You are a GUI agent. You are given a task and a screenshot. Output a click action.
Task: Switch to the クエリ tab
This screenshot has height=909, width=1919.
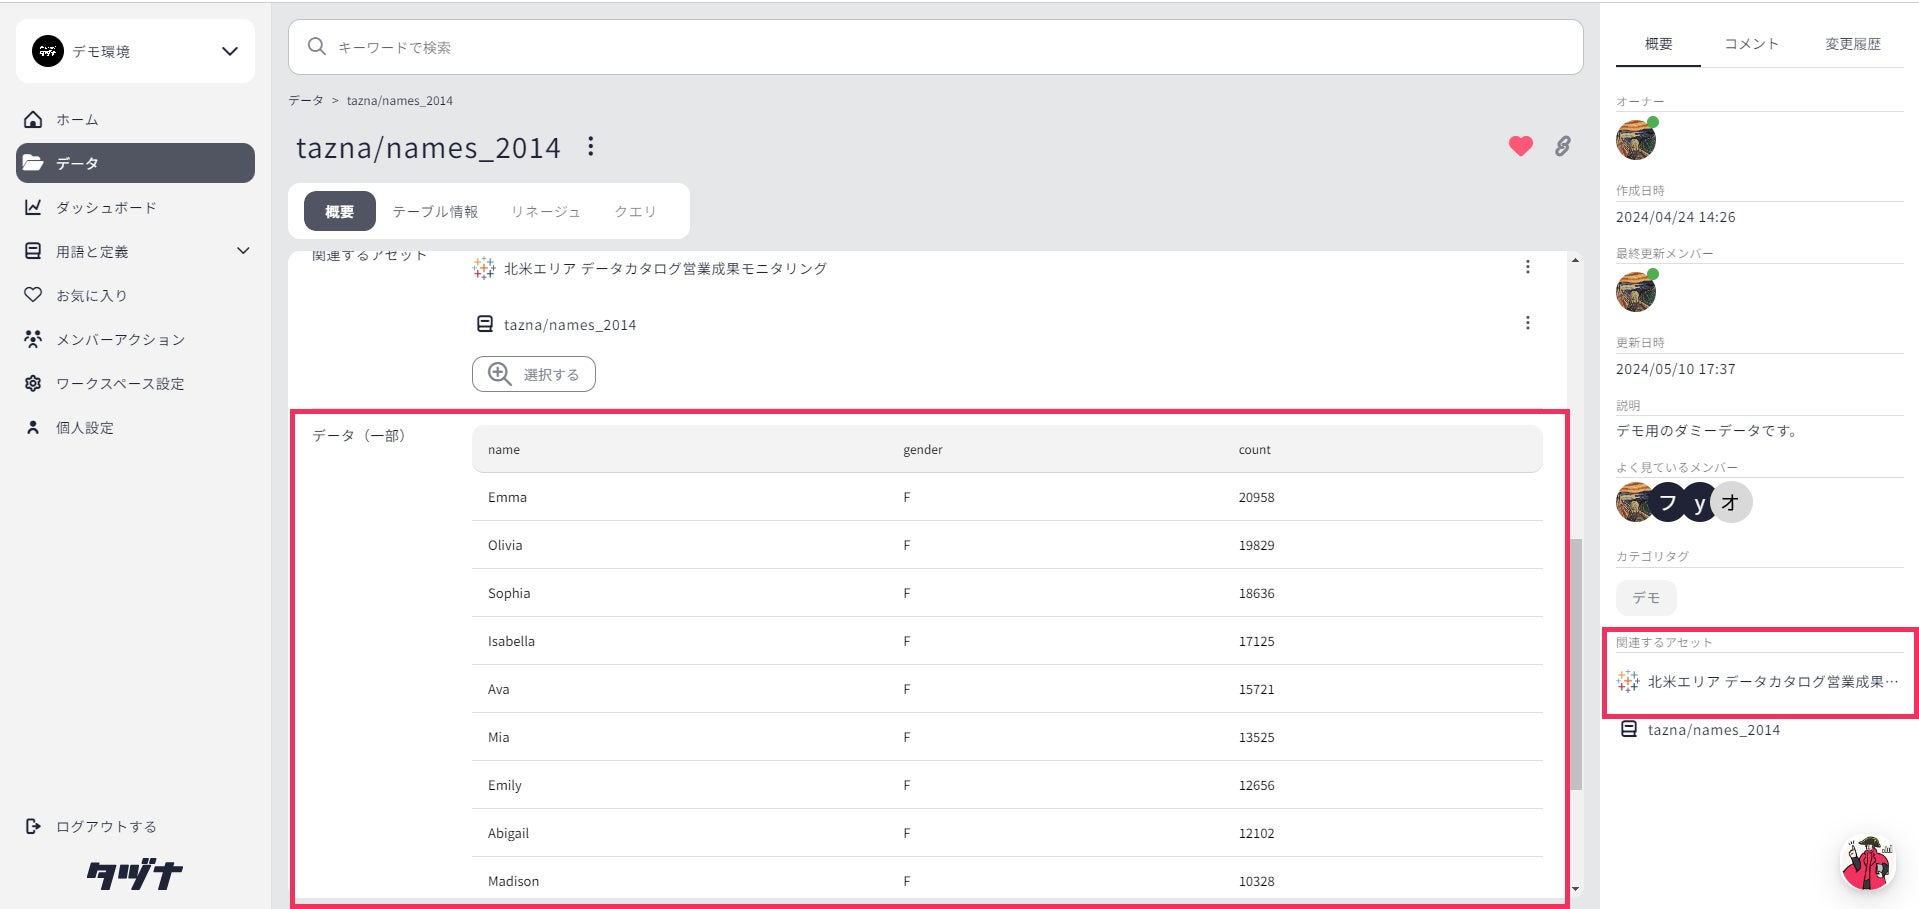pyautogui.click(x=636, y=211)
